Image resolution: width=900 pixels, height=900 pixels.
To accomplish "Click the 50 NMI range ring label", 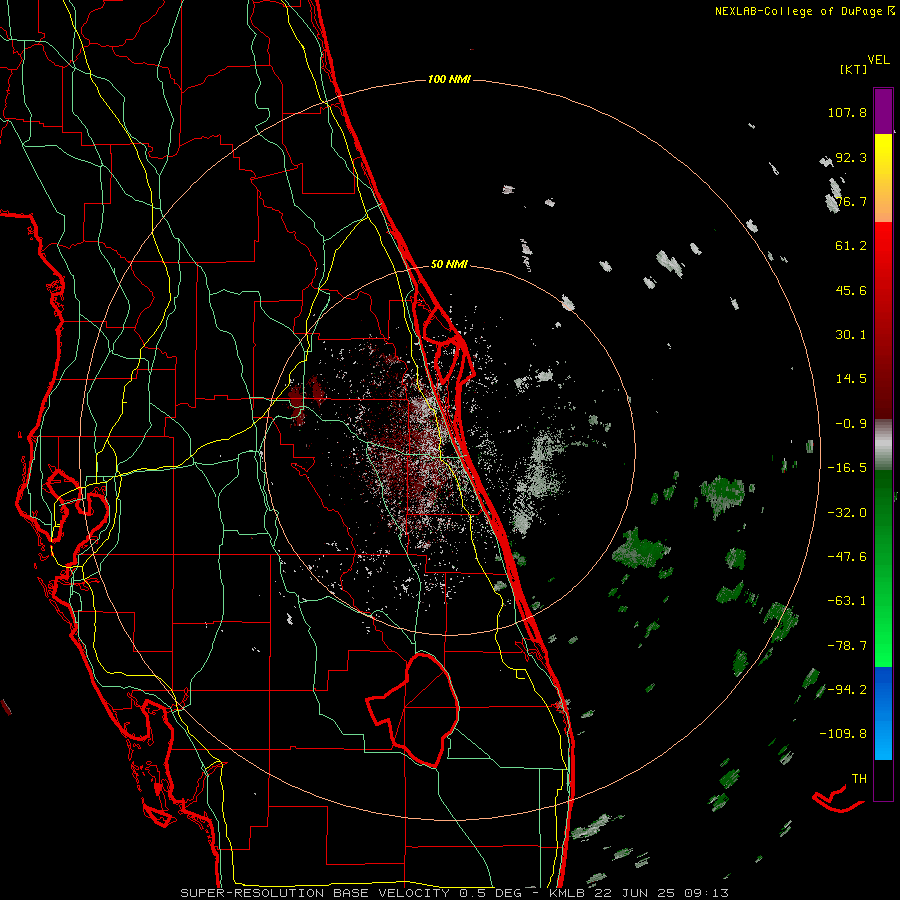I will click(449, 264).
